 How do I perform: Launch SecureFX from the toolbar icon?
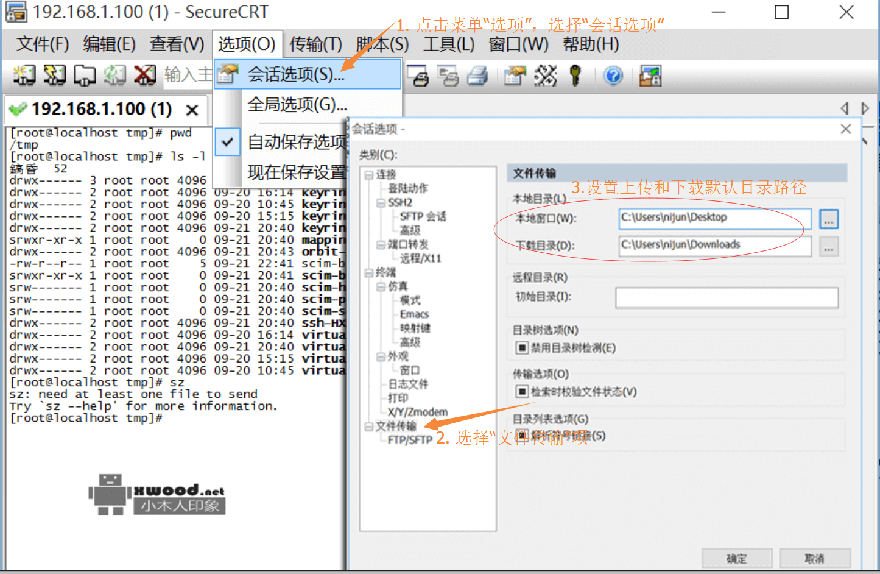(650, 75)
